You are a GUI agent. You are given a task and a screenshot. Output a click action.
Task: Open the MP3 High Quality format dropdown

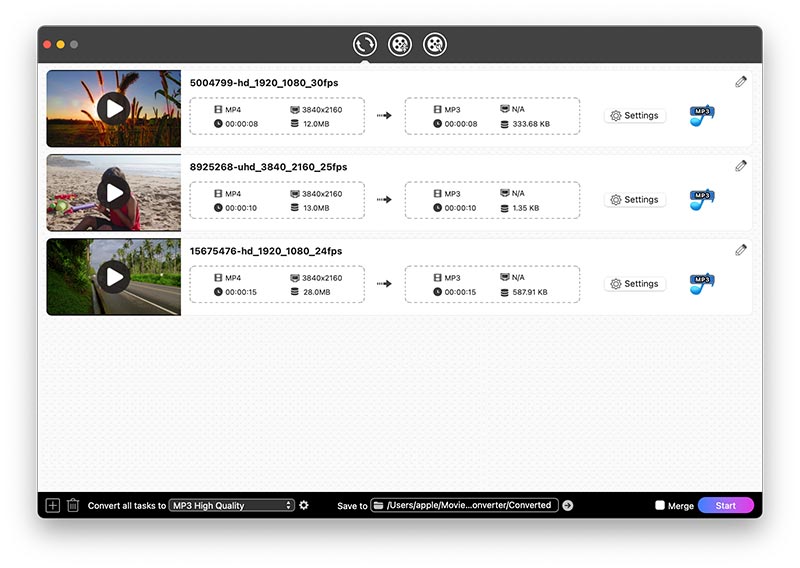pyautogui.click(x=232, y=505)
